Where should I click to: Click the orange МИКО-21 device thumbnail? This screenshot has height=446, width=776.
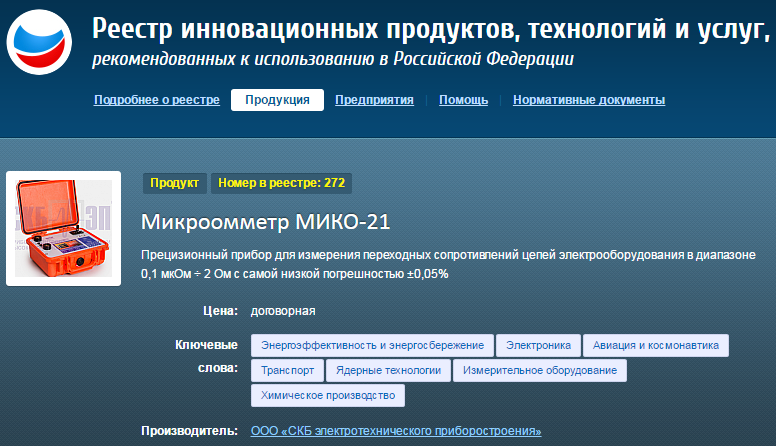click(63, 229)
